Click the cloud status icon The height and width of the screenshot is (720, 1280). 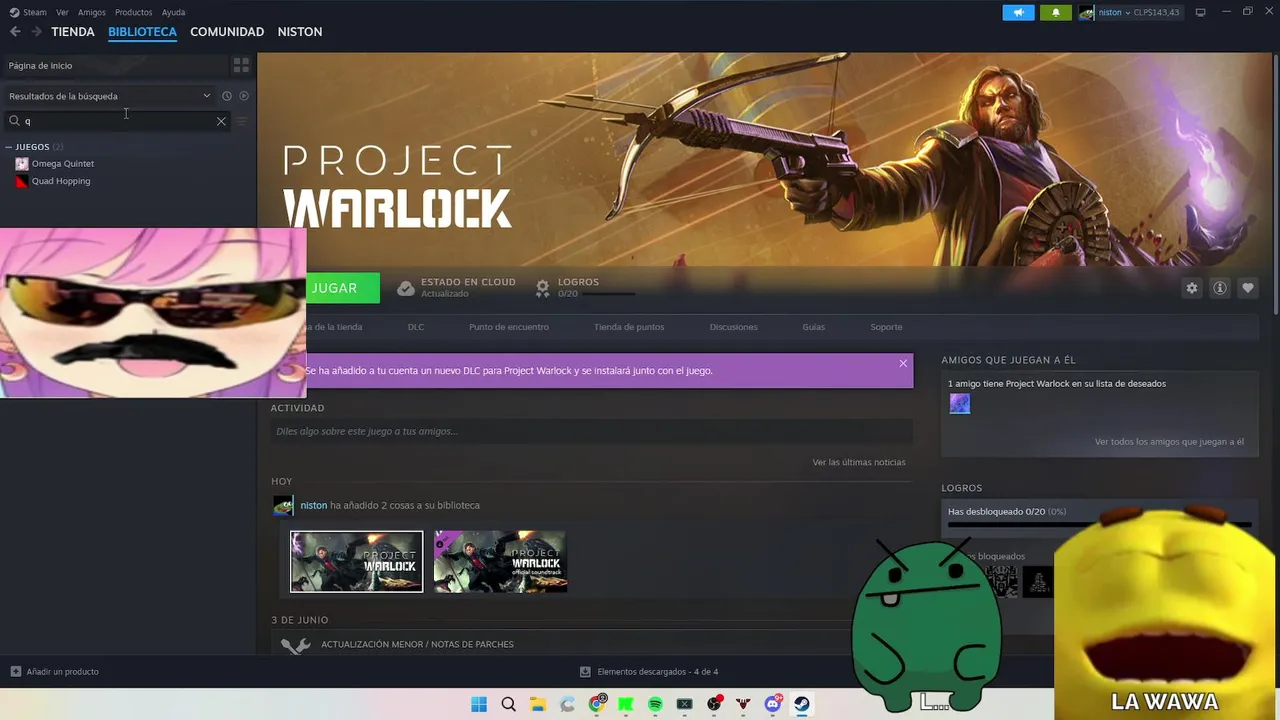pos(405,288)
